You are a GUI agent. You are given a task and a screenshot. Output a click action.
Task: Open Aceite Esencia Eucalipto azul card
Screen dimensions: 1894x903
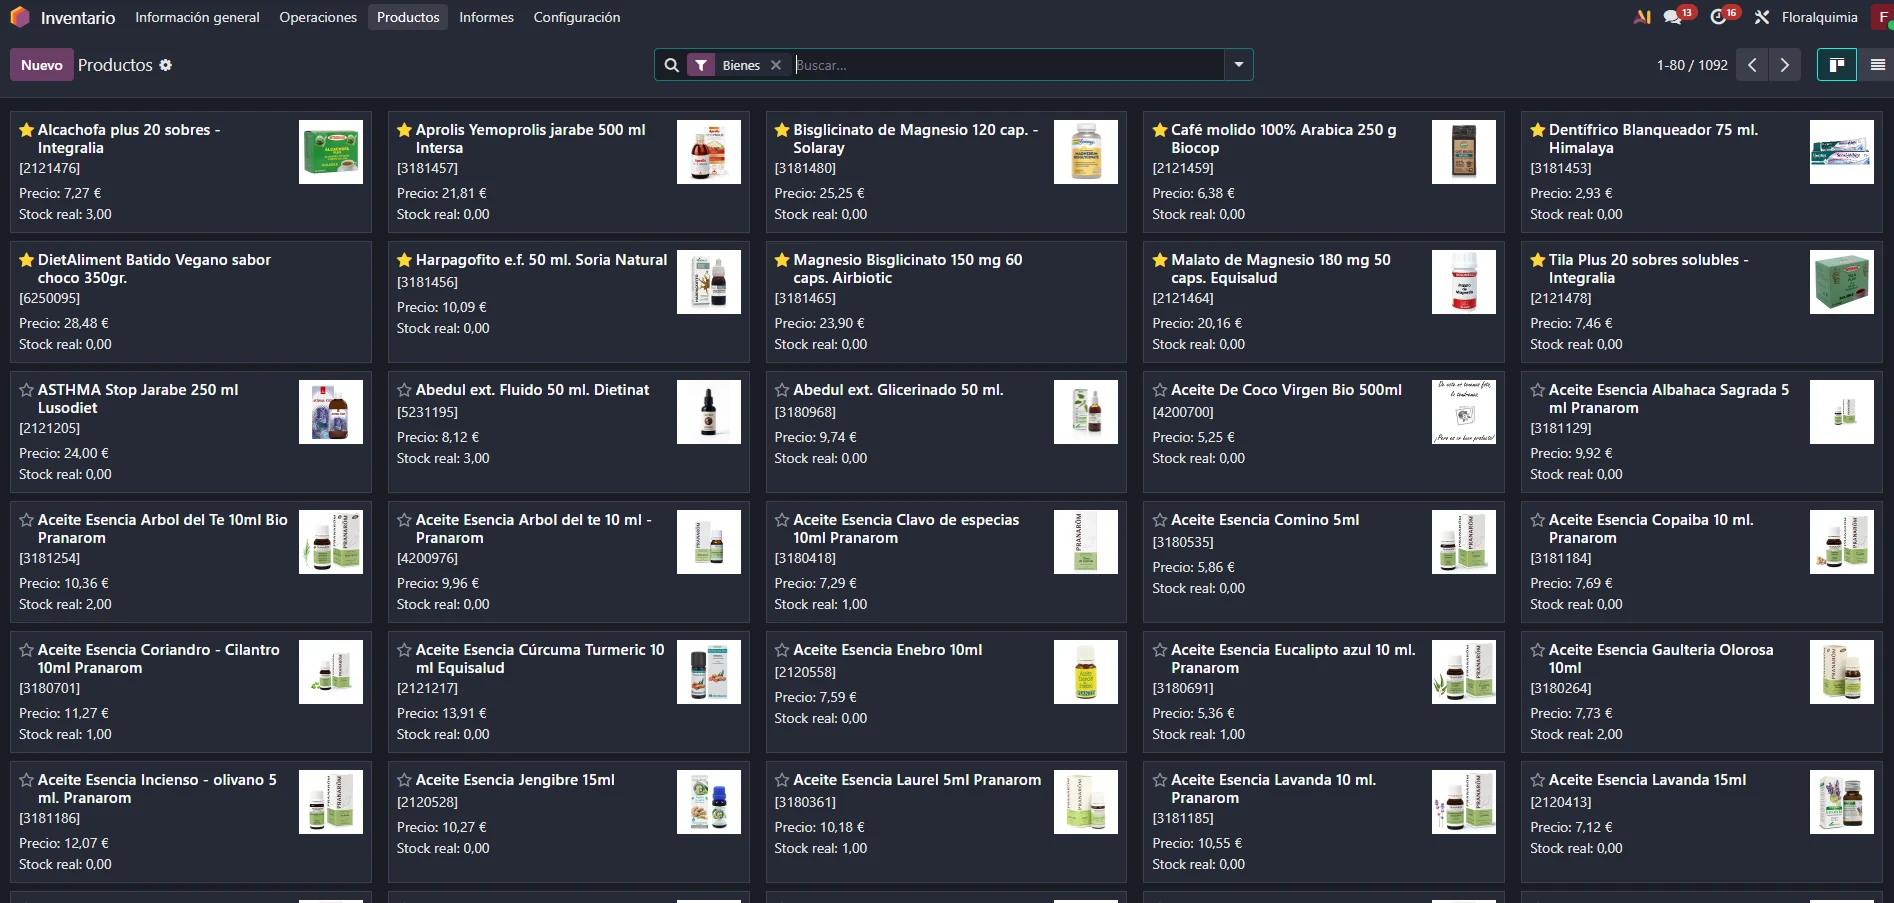(x=1323, y=692)
